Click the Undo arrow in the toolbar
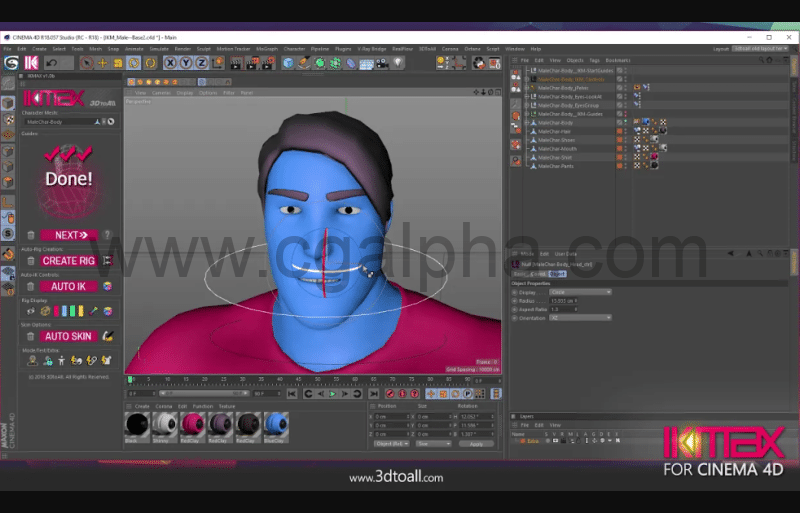Viewport: 800px width, 513px height. pos(51,63)
